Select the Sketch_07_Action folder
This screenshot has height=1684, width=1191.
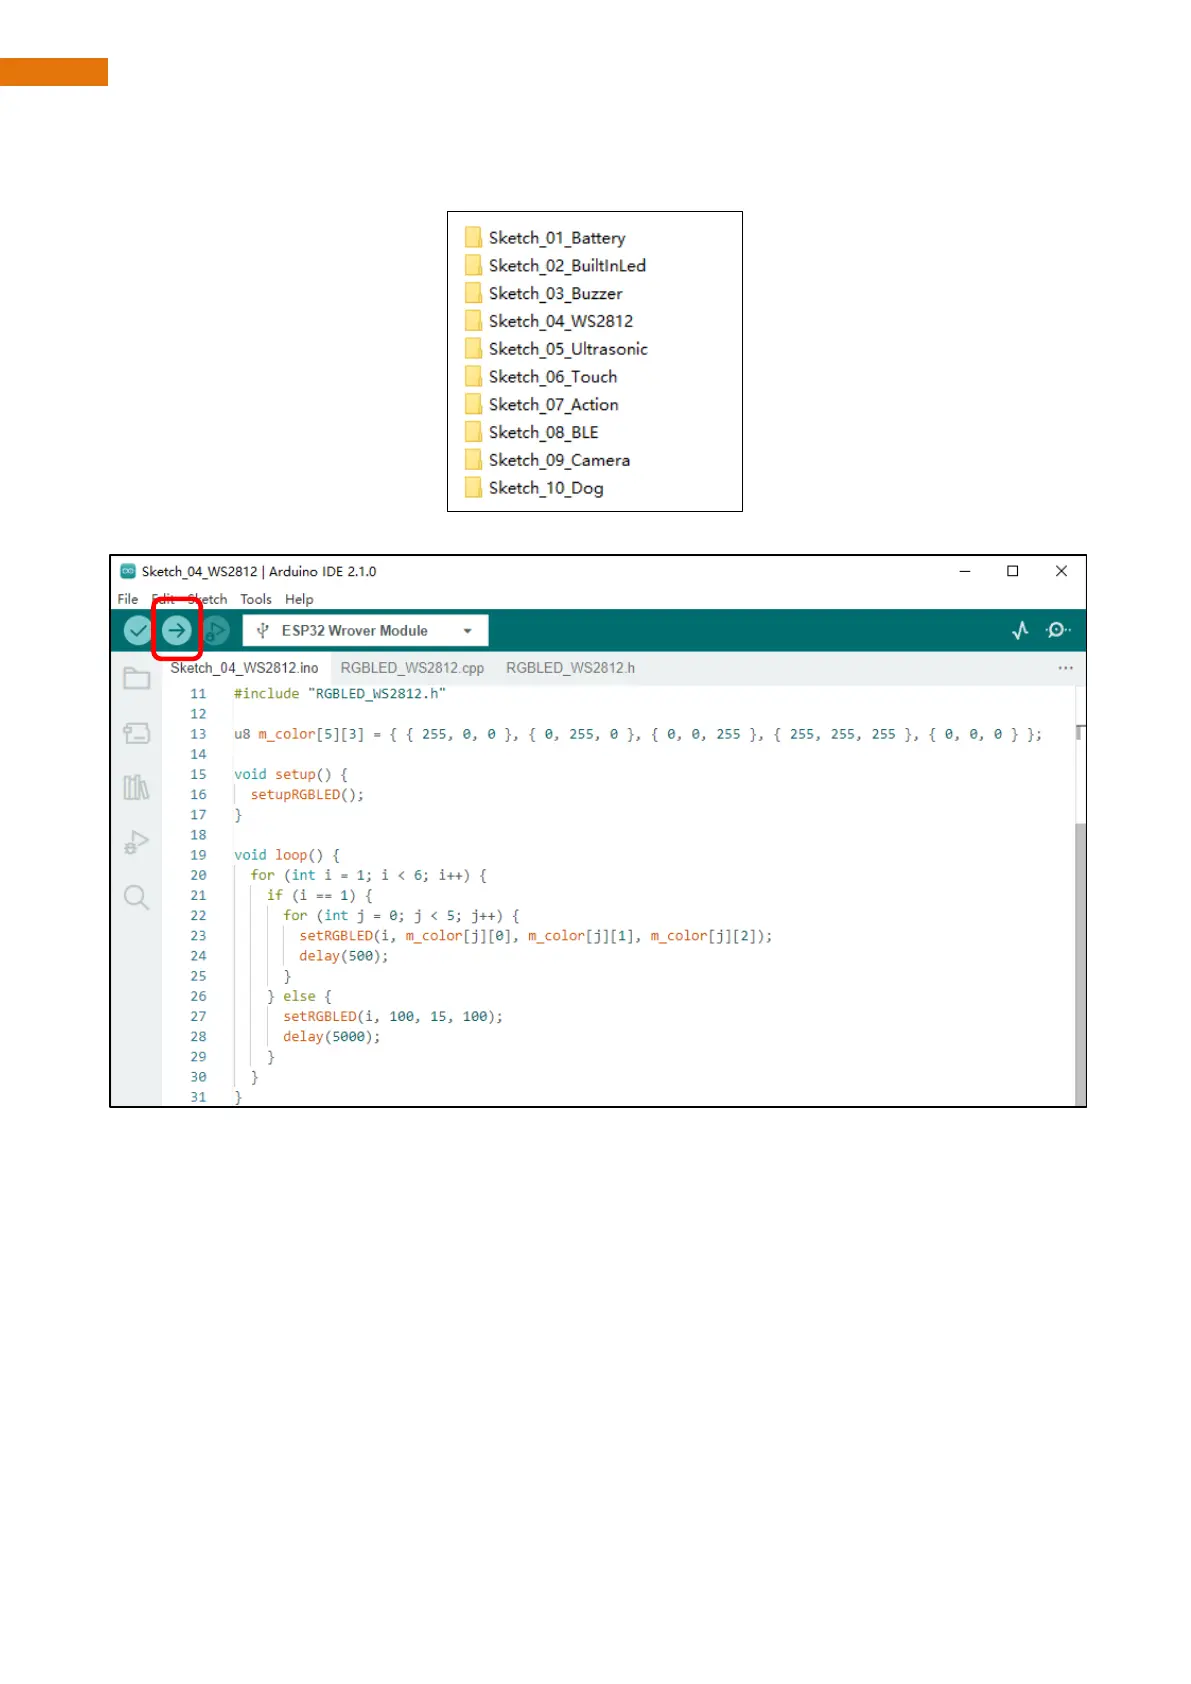tap(542, 405)
